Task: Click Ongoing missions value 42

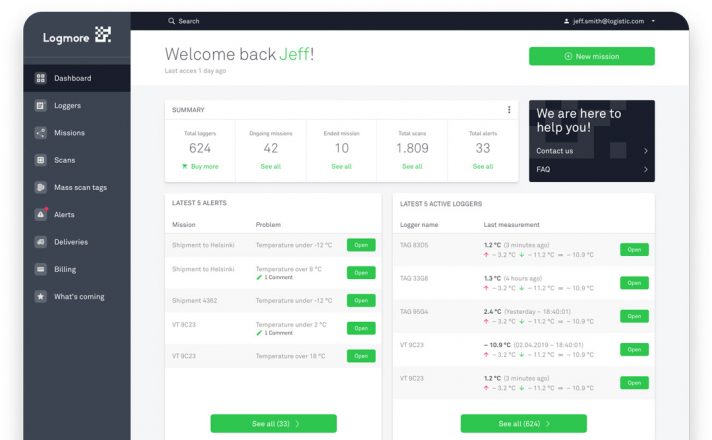Action: pyautogui.click(x=271, y=148)
